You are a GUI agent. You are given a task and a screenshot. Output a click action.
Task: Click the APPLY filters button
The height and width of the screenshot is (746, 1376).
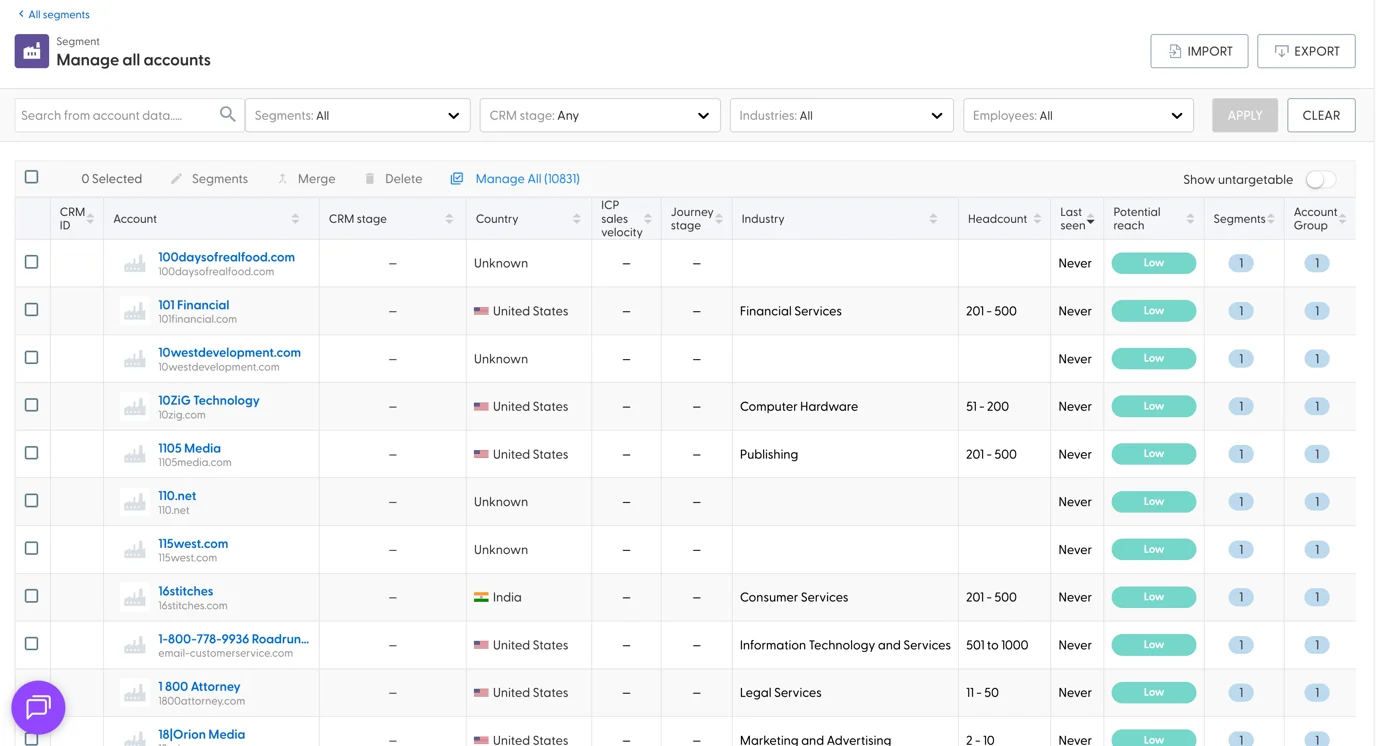pyautogui.click(x=1245, y=115)
